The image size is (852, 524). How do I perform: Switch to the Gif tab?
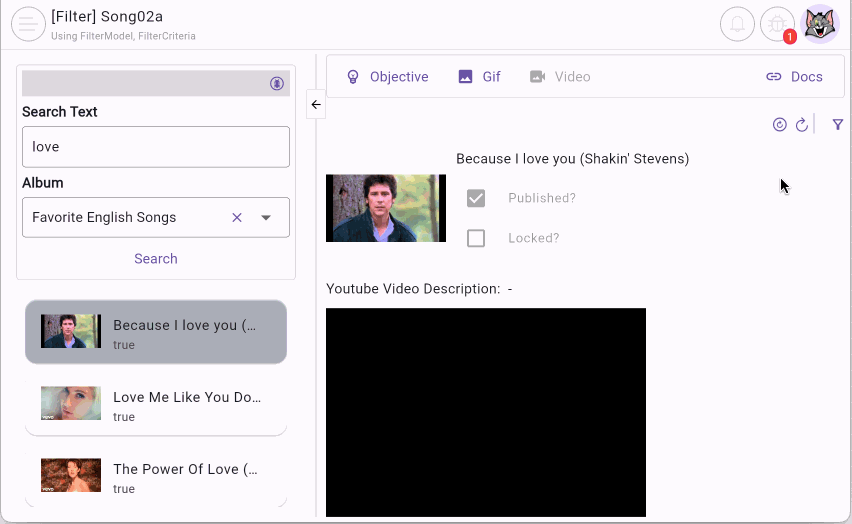[479, 77]
